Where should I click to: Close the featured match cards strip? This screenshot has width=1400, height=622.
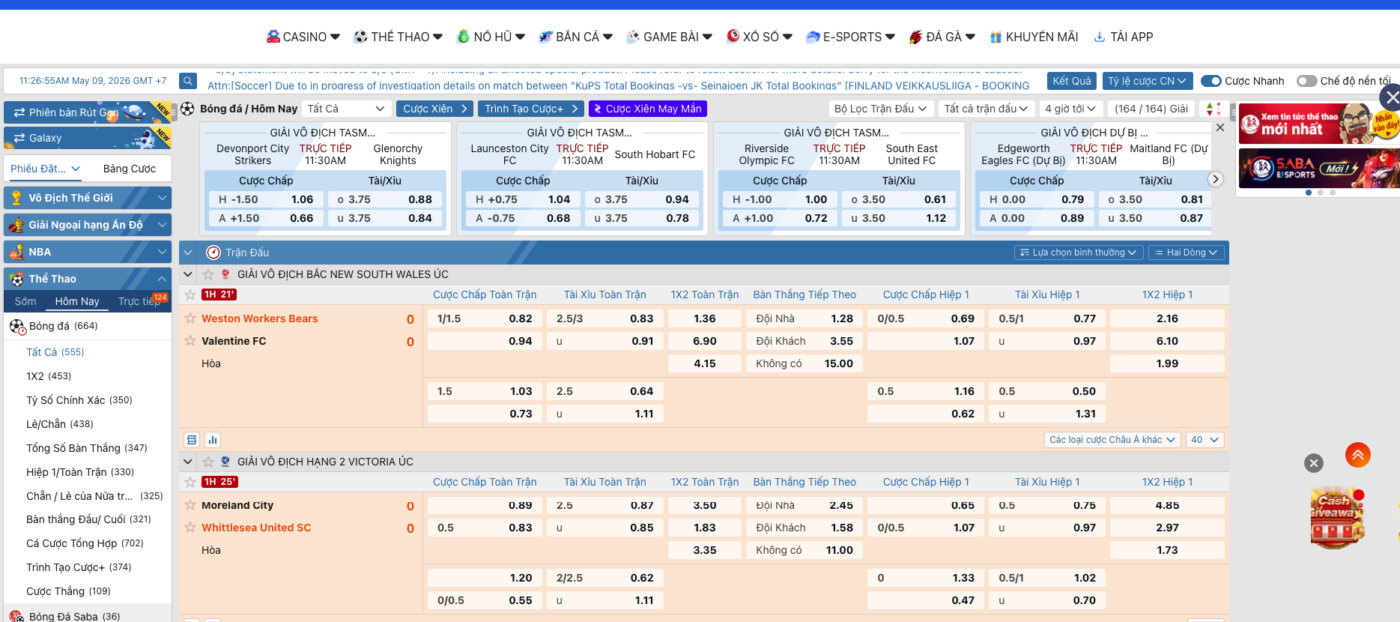(x=1220, y=128)
